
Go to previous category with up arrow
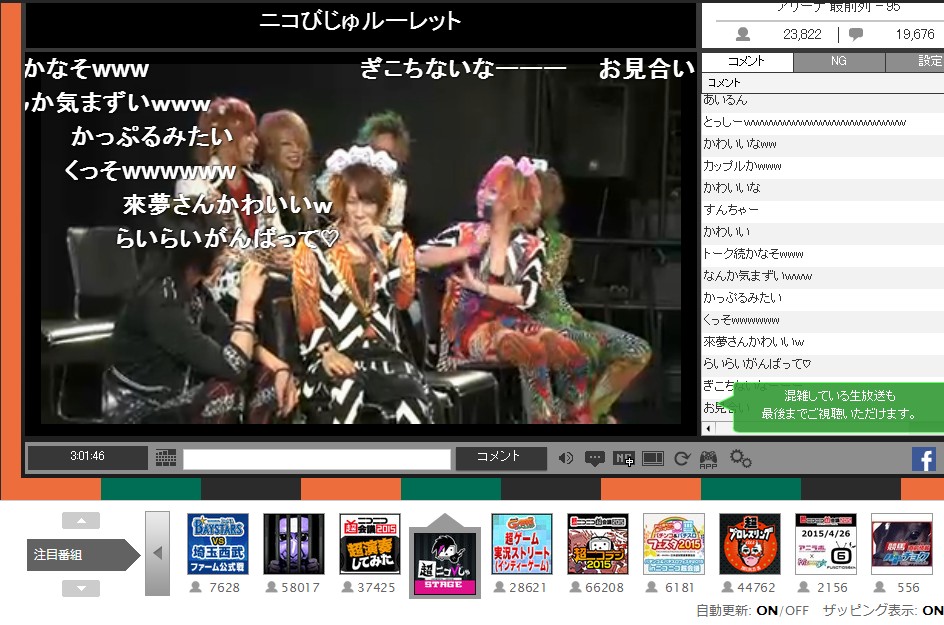81,521
